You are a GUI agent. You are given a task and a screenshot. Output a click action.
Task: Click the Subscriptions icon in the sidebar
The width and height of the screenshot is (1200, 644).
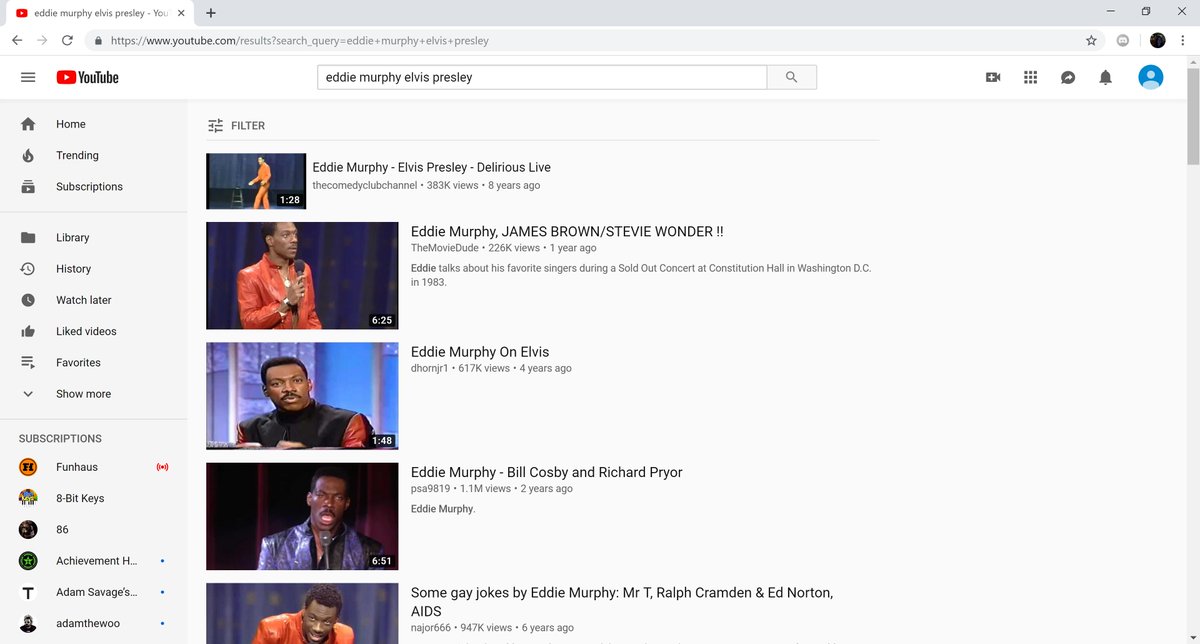pyautogui.click(x=28, y=186)
